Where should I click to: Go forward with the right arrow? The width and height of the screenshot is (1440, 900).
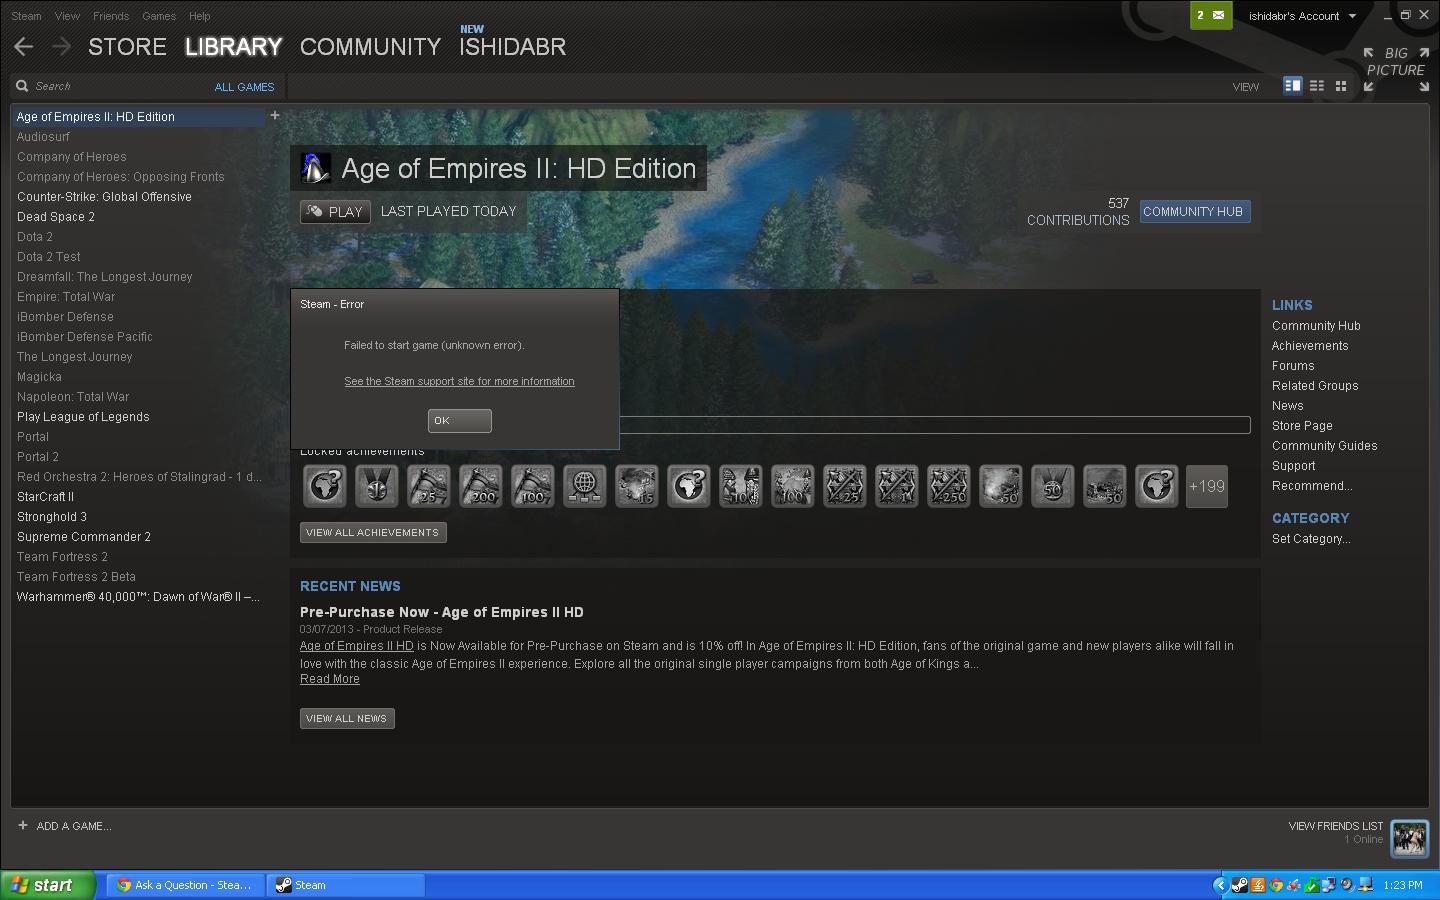(62, 46)
